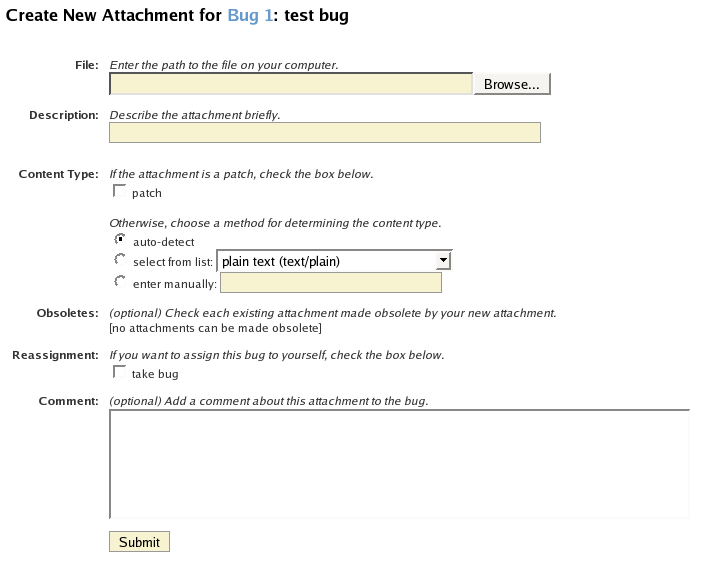Enable the patch checkbox
The height and width of the screenshot is (562, 707).
120,191
